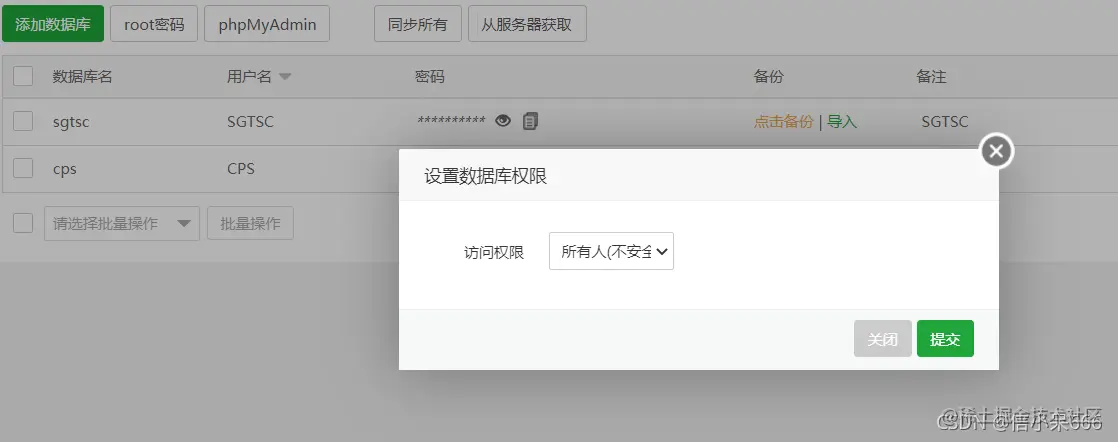1118x442 pixels.
Task: Click the CPS username cell
Action: 241,169
